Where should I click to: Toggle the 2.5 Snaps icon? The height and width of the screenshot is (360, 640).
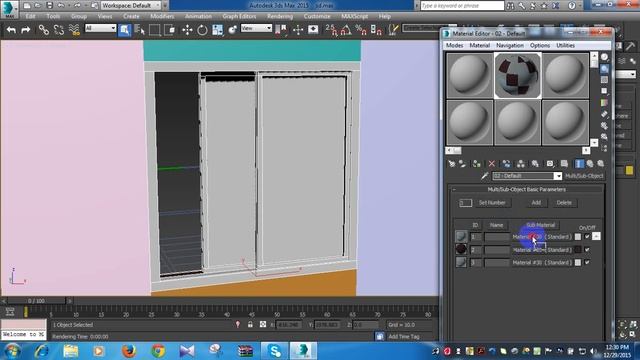click(331, 30)
